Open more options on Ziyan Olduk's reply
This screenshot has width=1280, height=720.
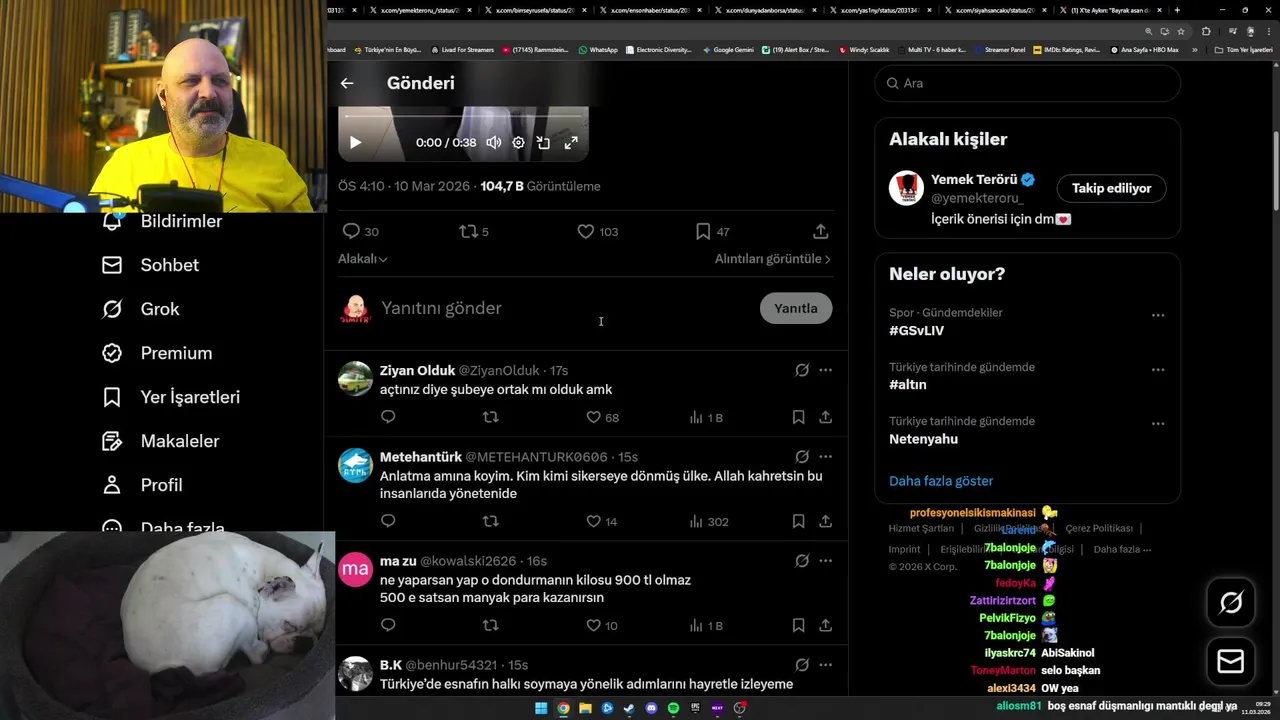point(826,370)
